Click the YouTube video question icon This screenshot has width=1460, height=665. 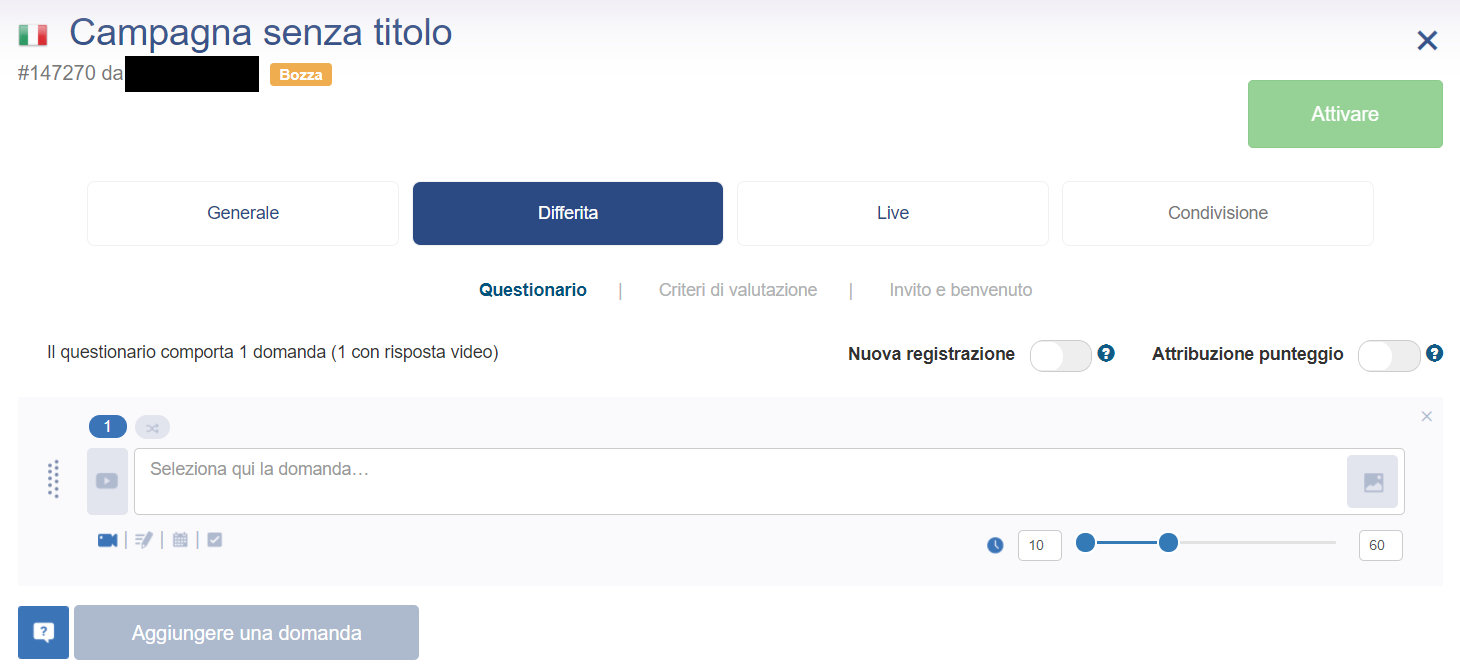tap(107, 481)
